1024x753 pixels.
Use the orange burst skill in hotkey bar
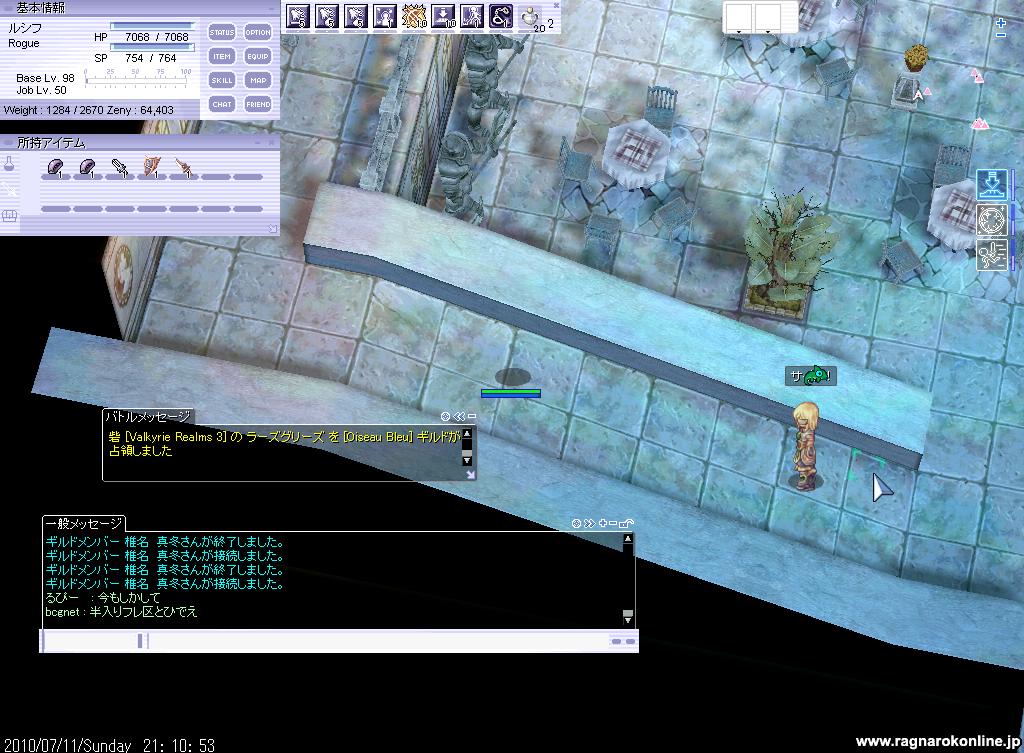(x=414, y=16)
